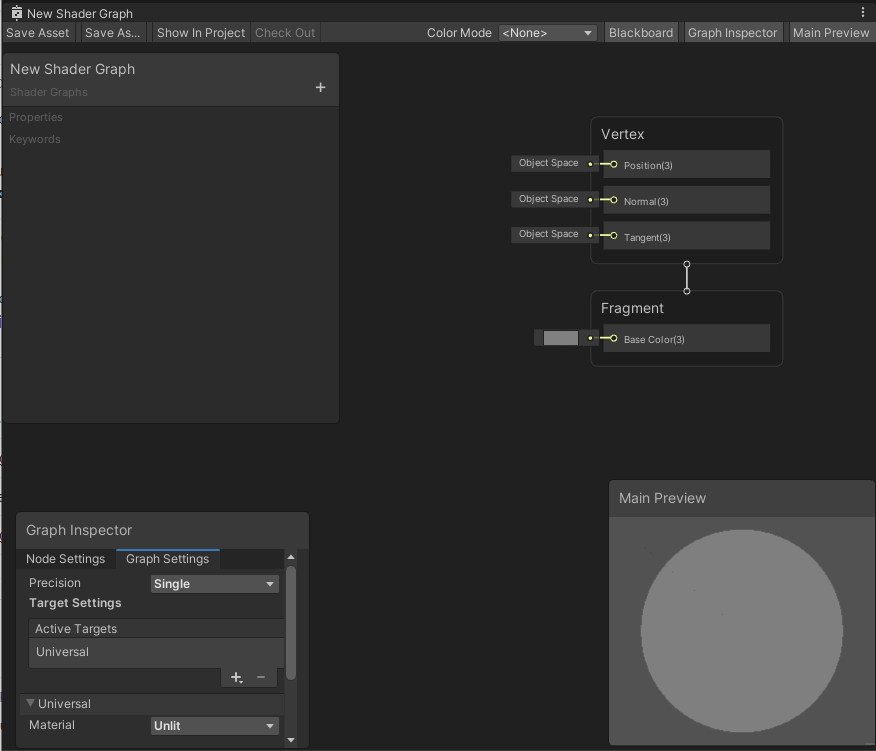Click the Active Targets header
876x751 pixels.
point(156,629)
